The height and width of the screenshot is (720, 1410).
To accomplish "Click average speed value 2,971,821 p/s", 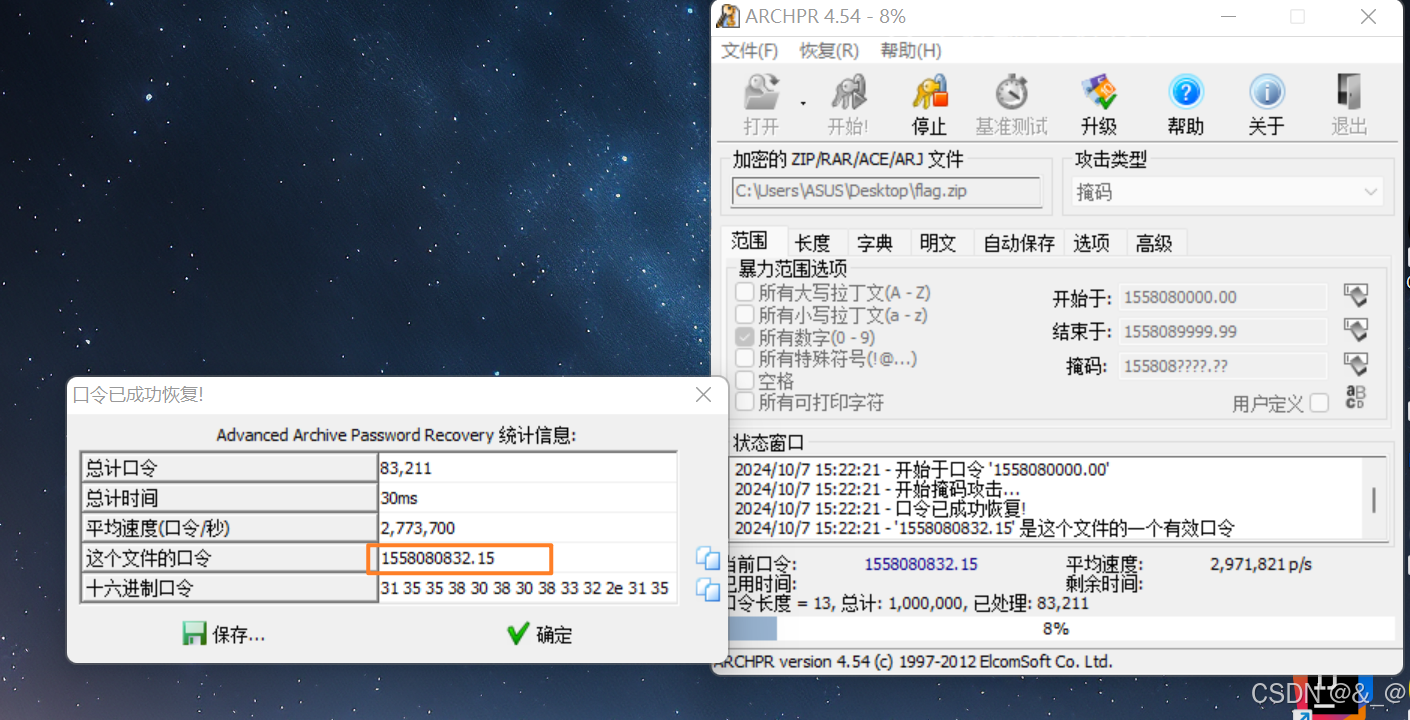I will [1261, 564].
